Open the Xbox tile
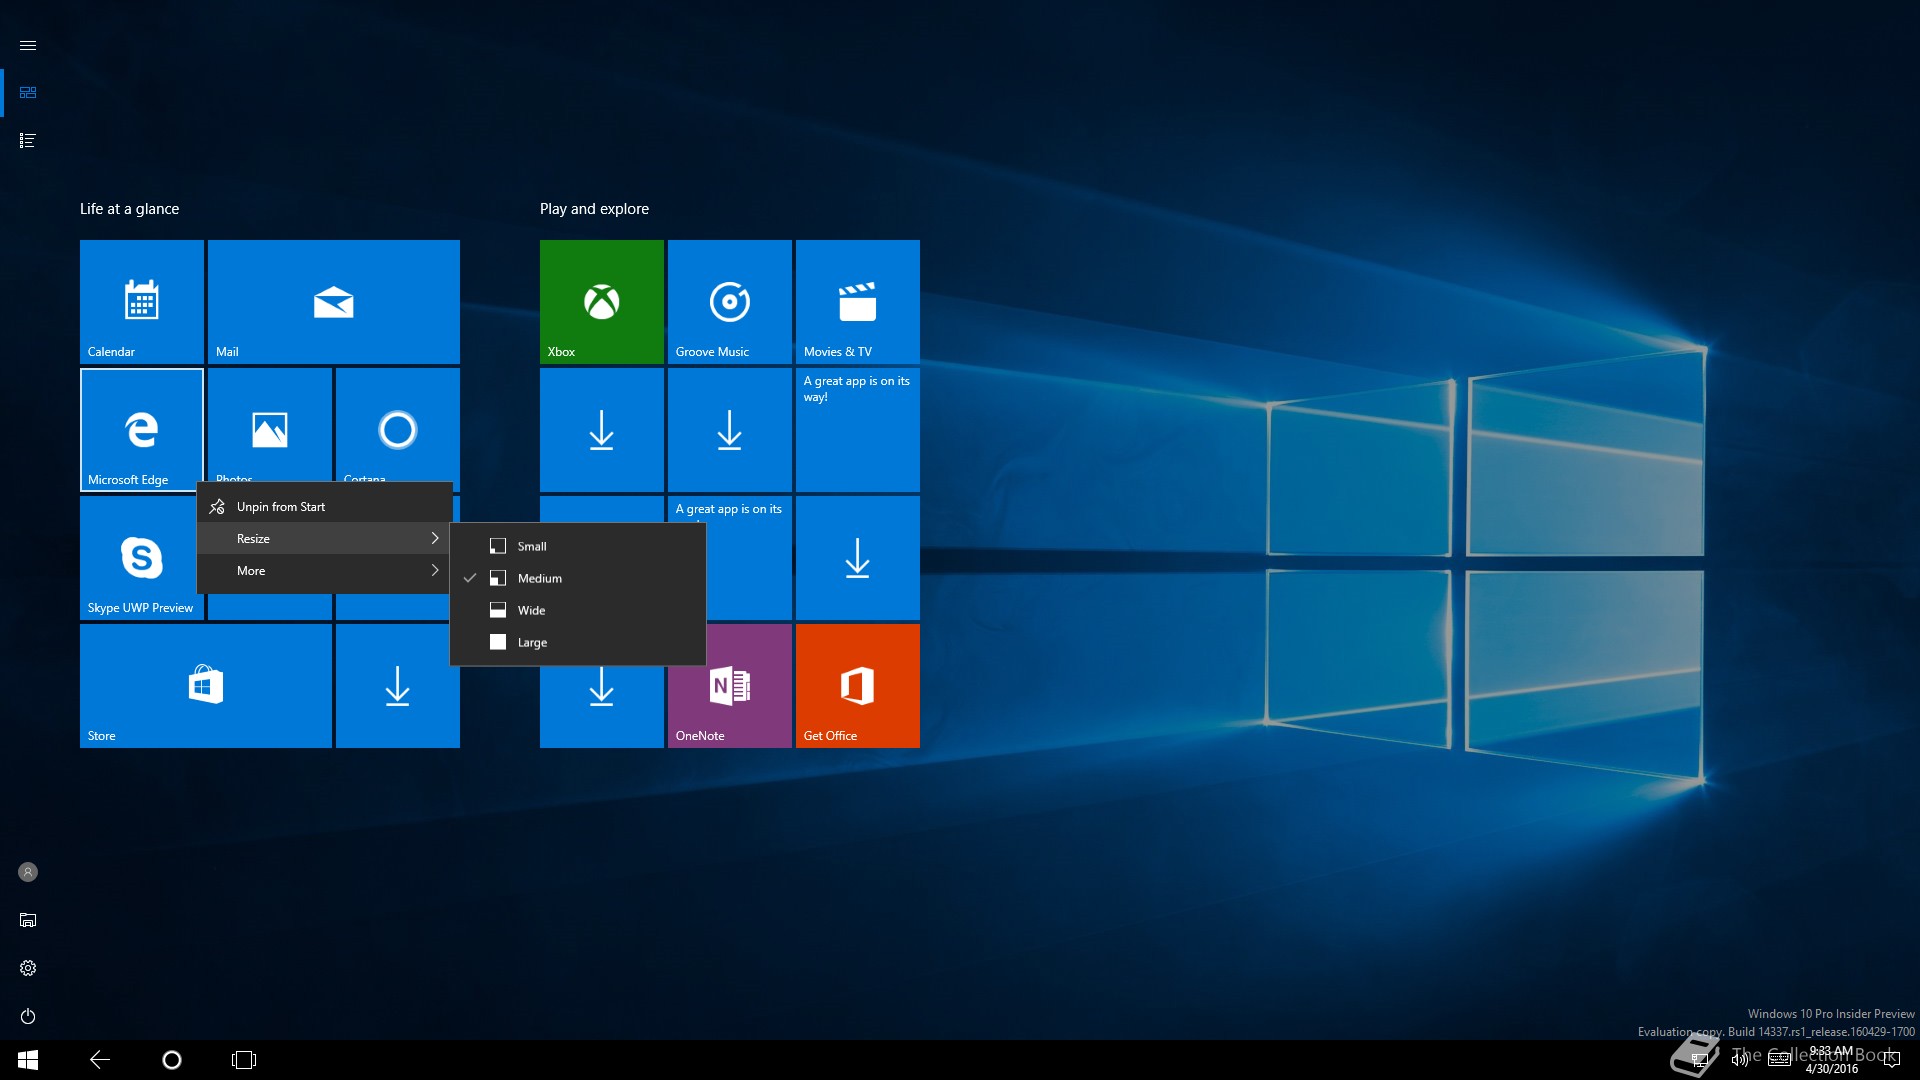The image size is (1920, 1080). [601, 301]
